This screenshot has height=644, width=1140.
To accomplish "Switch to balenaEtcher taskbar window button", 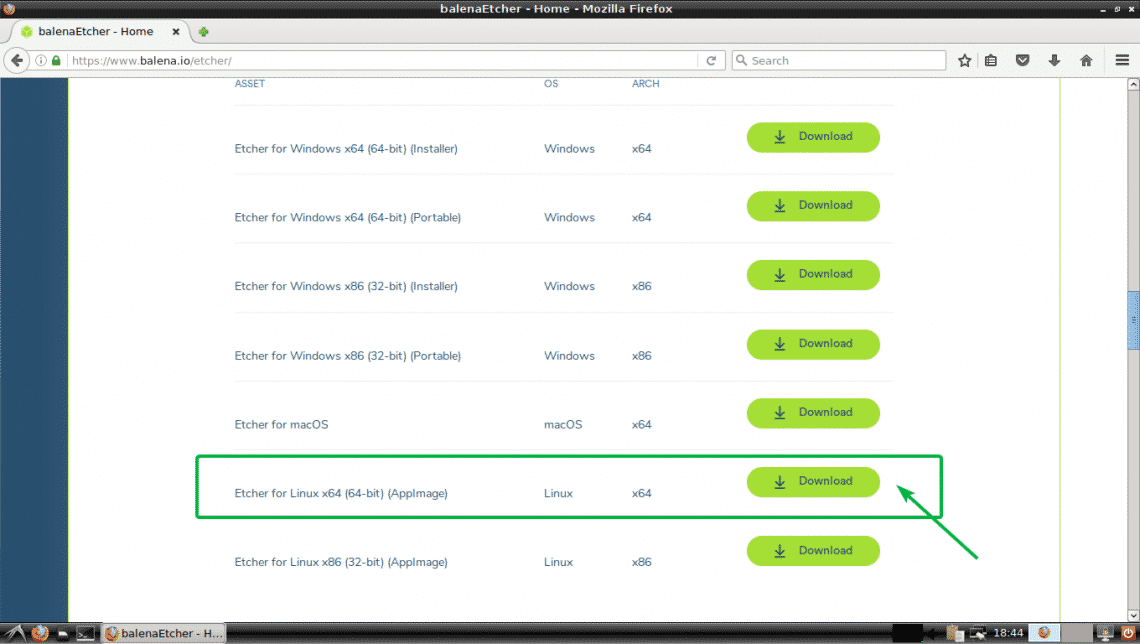I will coord(164,633).
